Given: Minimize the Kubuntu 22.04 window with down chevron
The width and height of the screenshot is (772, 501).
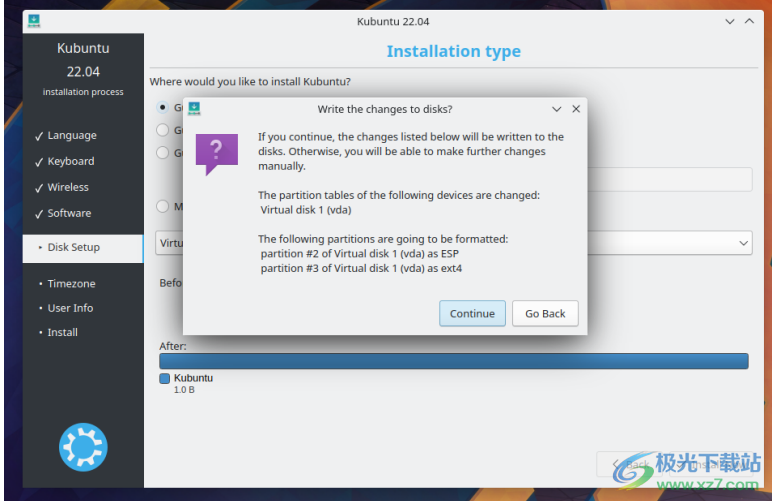Looking at the screenshot, I should [730, 21].
